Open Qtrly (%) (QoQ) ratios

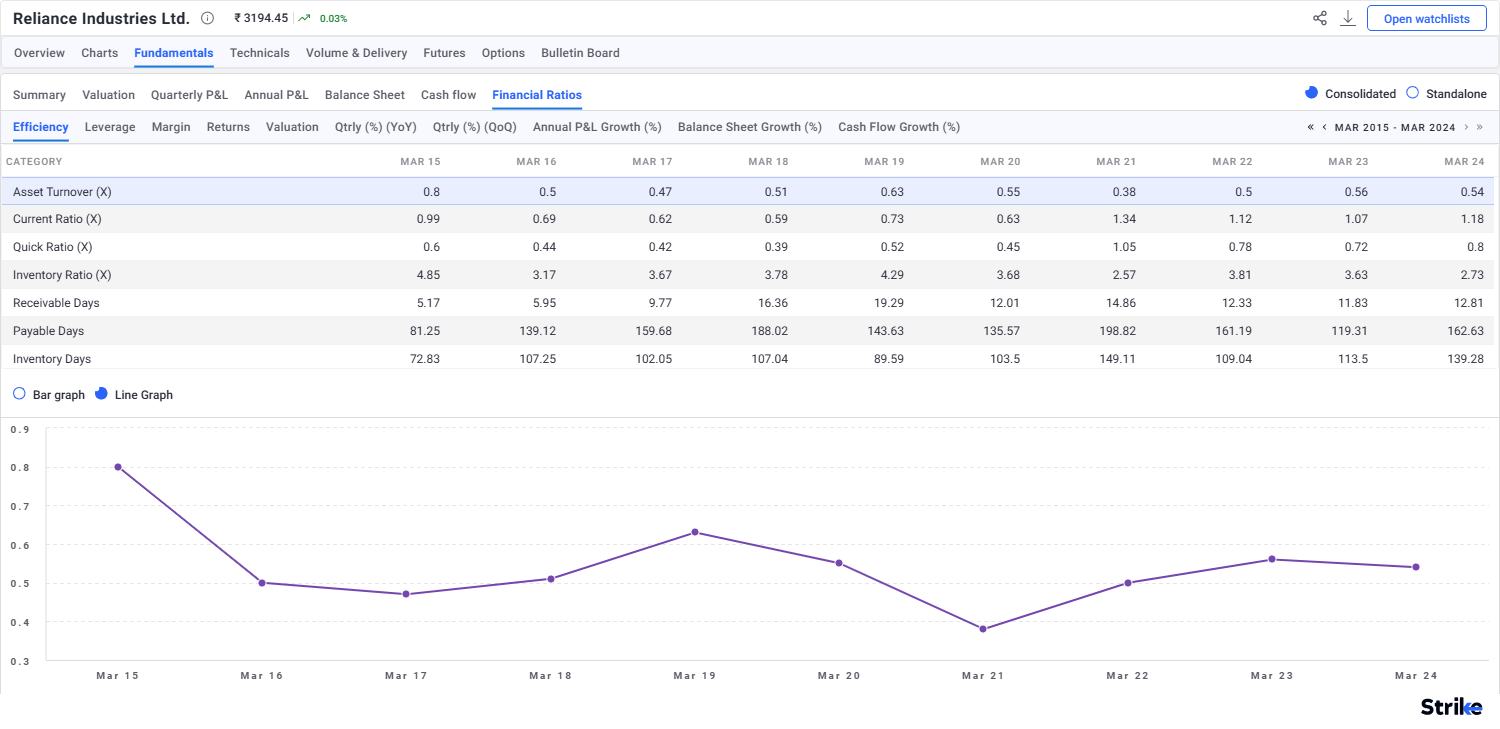tap(475, 127)
